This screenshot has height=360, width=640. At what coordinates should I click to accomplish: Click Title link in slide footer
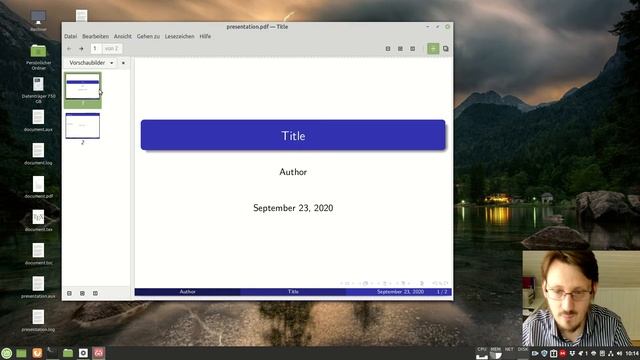pos(293,292)
